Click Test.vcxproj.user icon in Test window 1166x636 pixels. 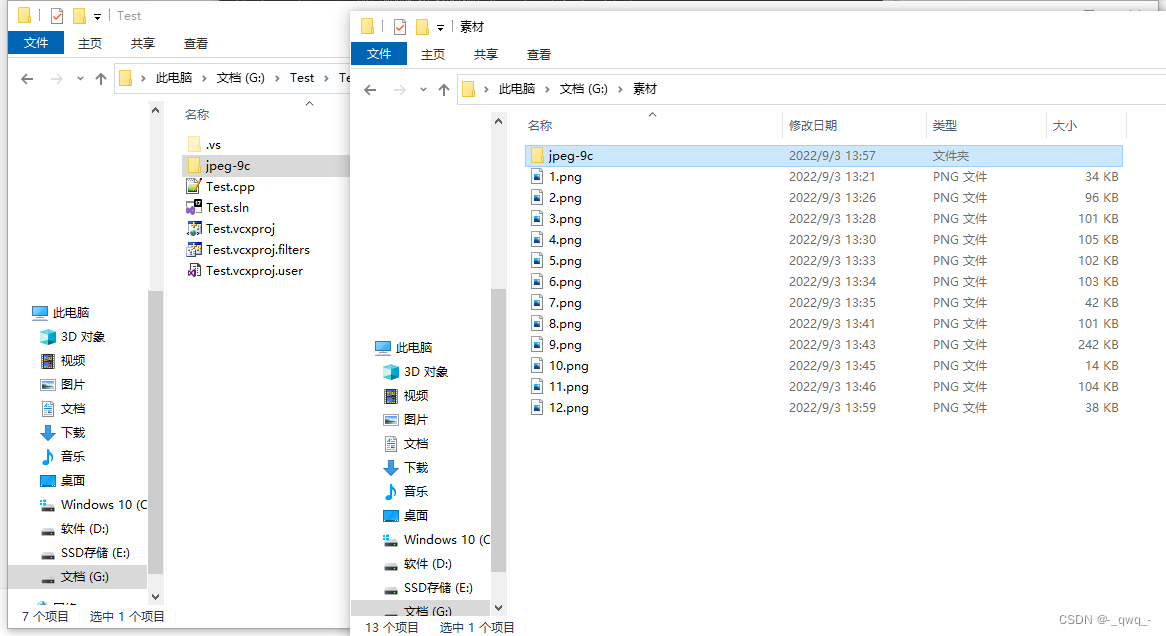193,270
